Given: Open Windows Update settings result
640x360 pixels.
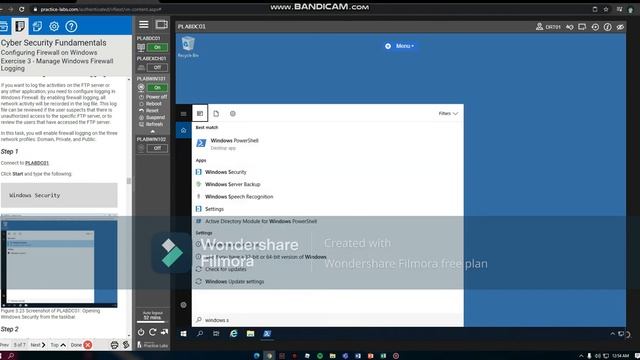Looking at the screenshot, I should point(328,282).
